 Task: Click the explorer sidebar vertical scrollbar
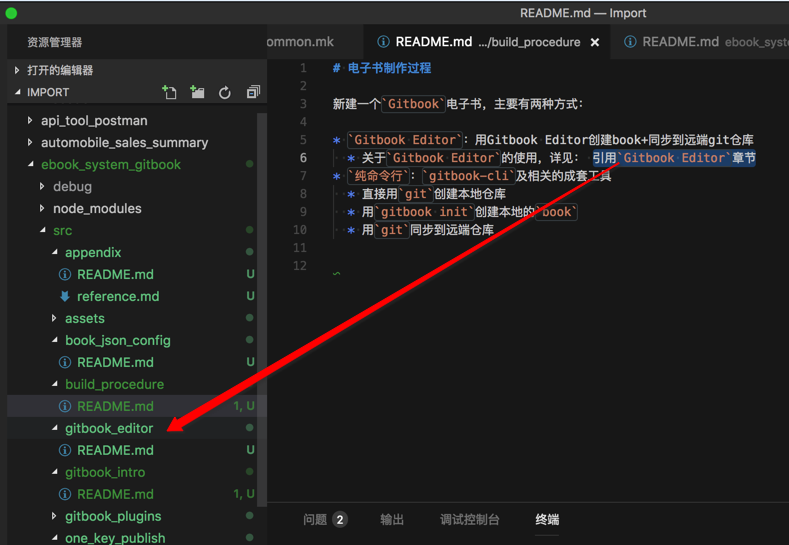pyautogui.click(x=262, y=309)
